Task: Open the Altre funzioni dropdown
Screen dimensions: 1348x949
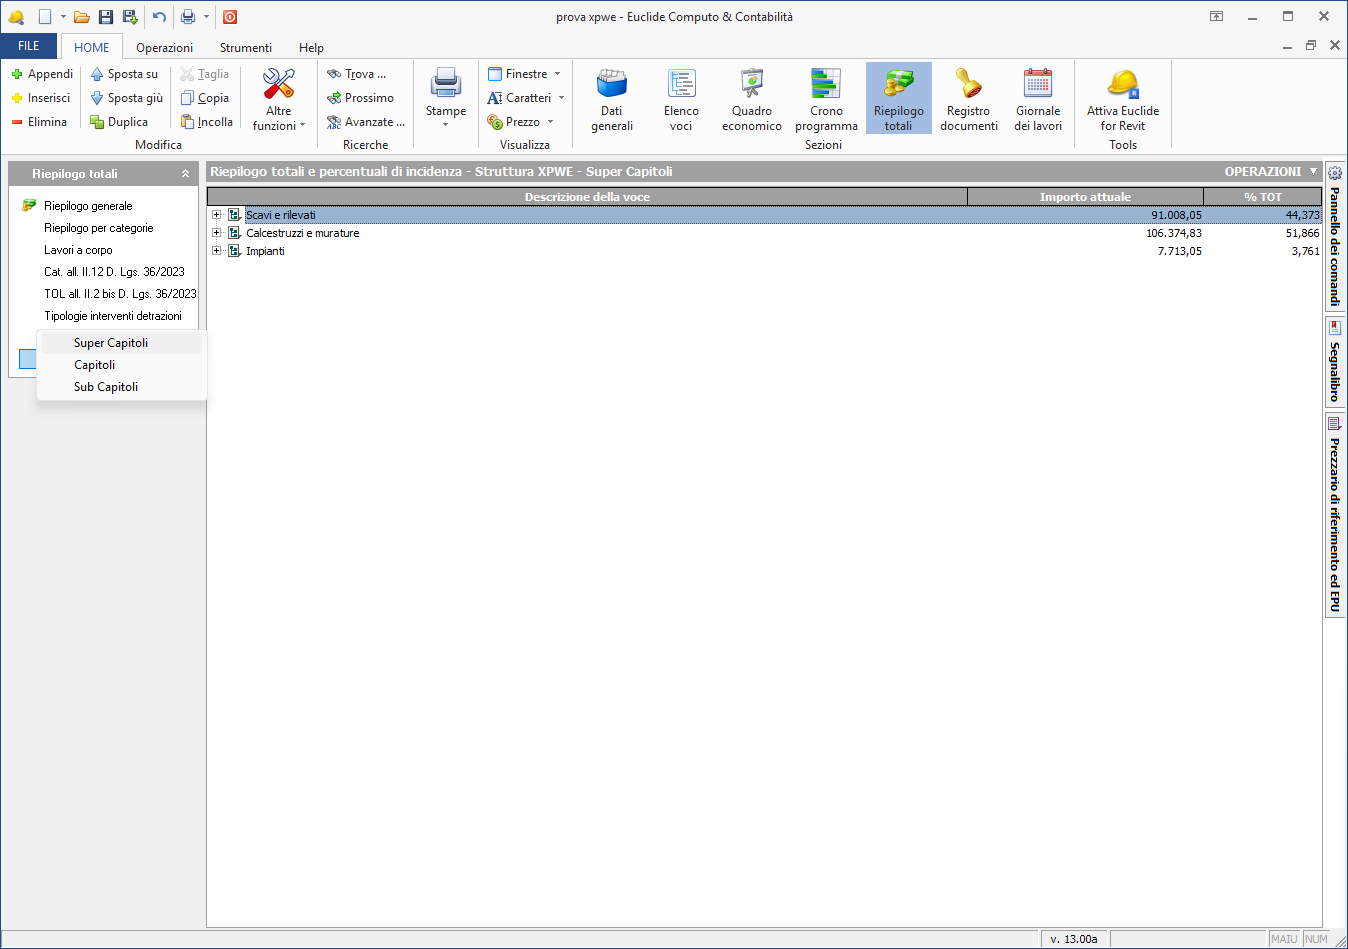Action: pos(278,98)
